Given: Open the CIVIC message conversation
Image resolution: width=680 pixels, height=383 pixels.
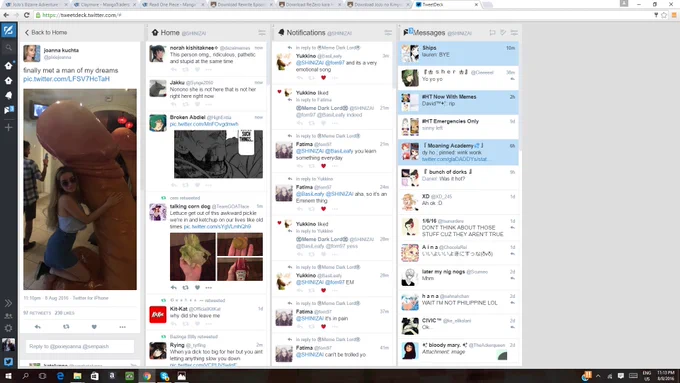Looking at the screenshot, I should click(458, 326).
